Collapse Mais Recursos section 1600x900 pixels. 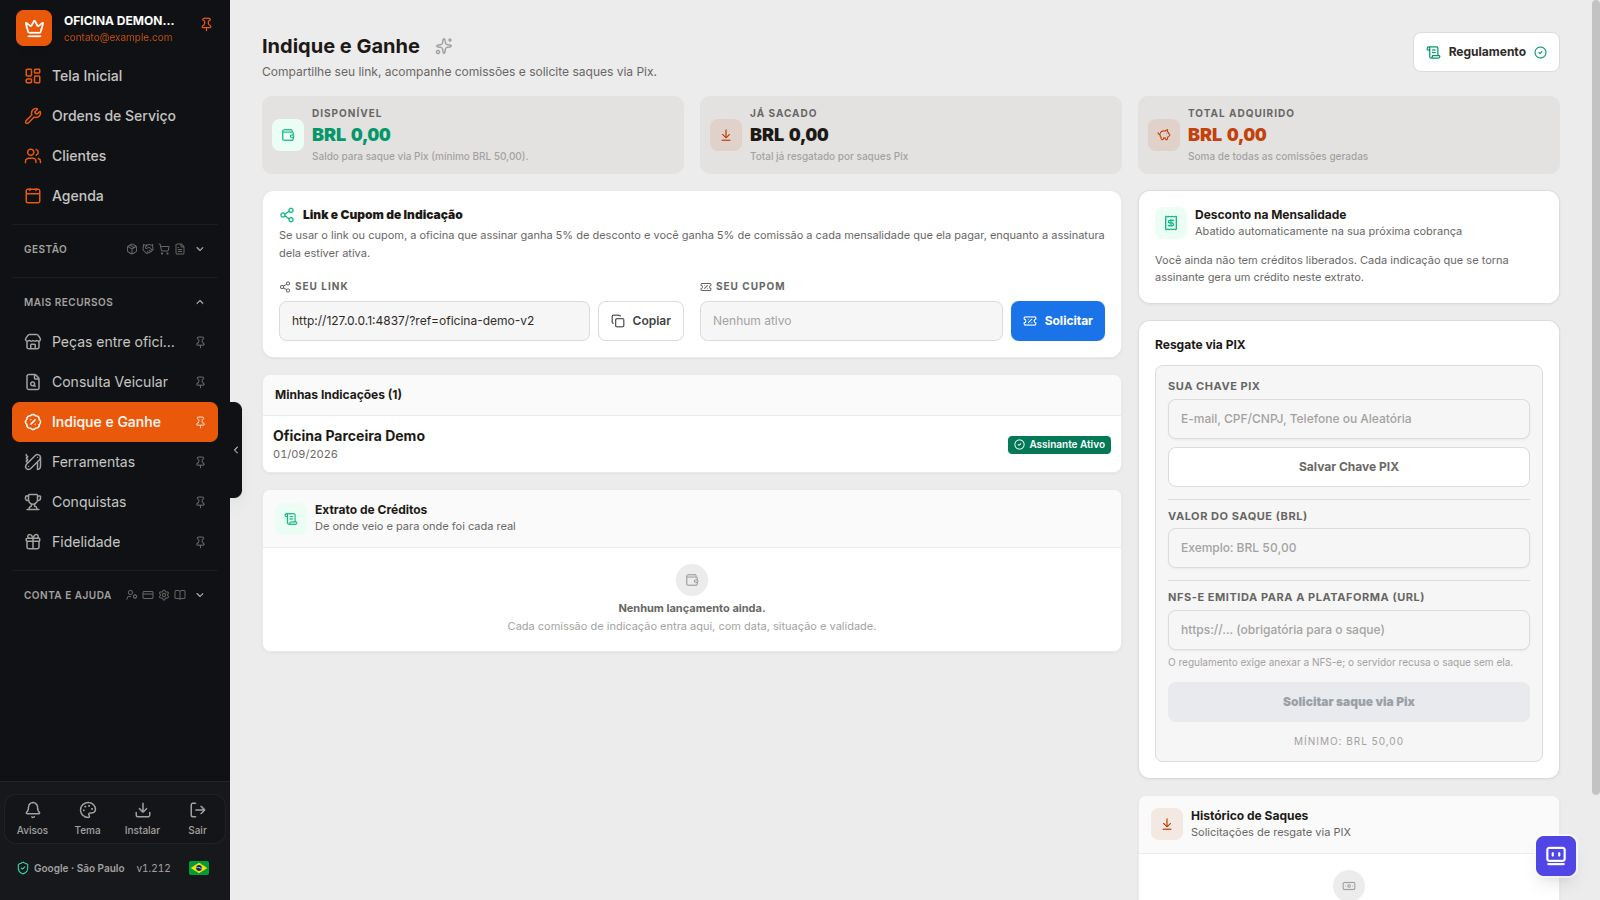(115, 302)
